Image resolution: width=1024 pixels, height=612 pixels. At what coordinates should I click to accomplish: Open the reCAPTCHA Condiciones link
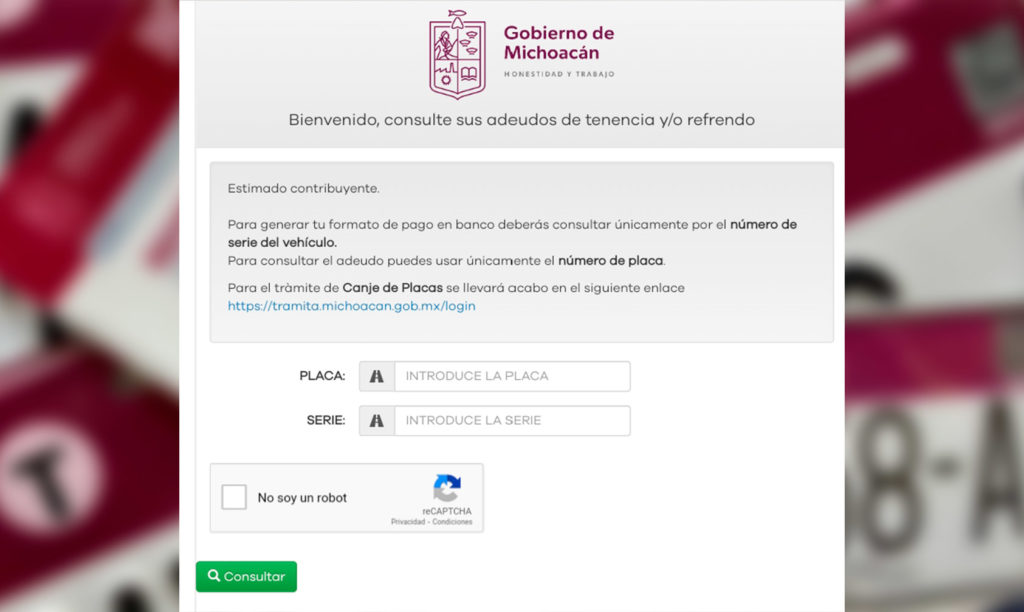(452, 522)
